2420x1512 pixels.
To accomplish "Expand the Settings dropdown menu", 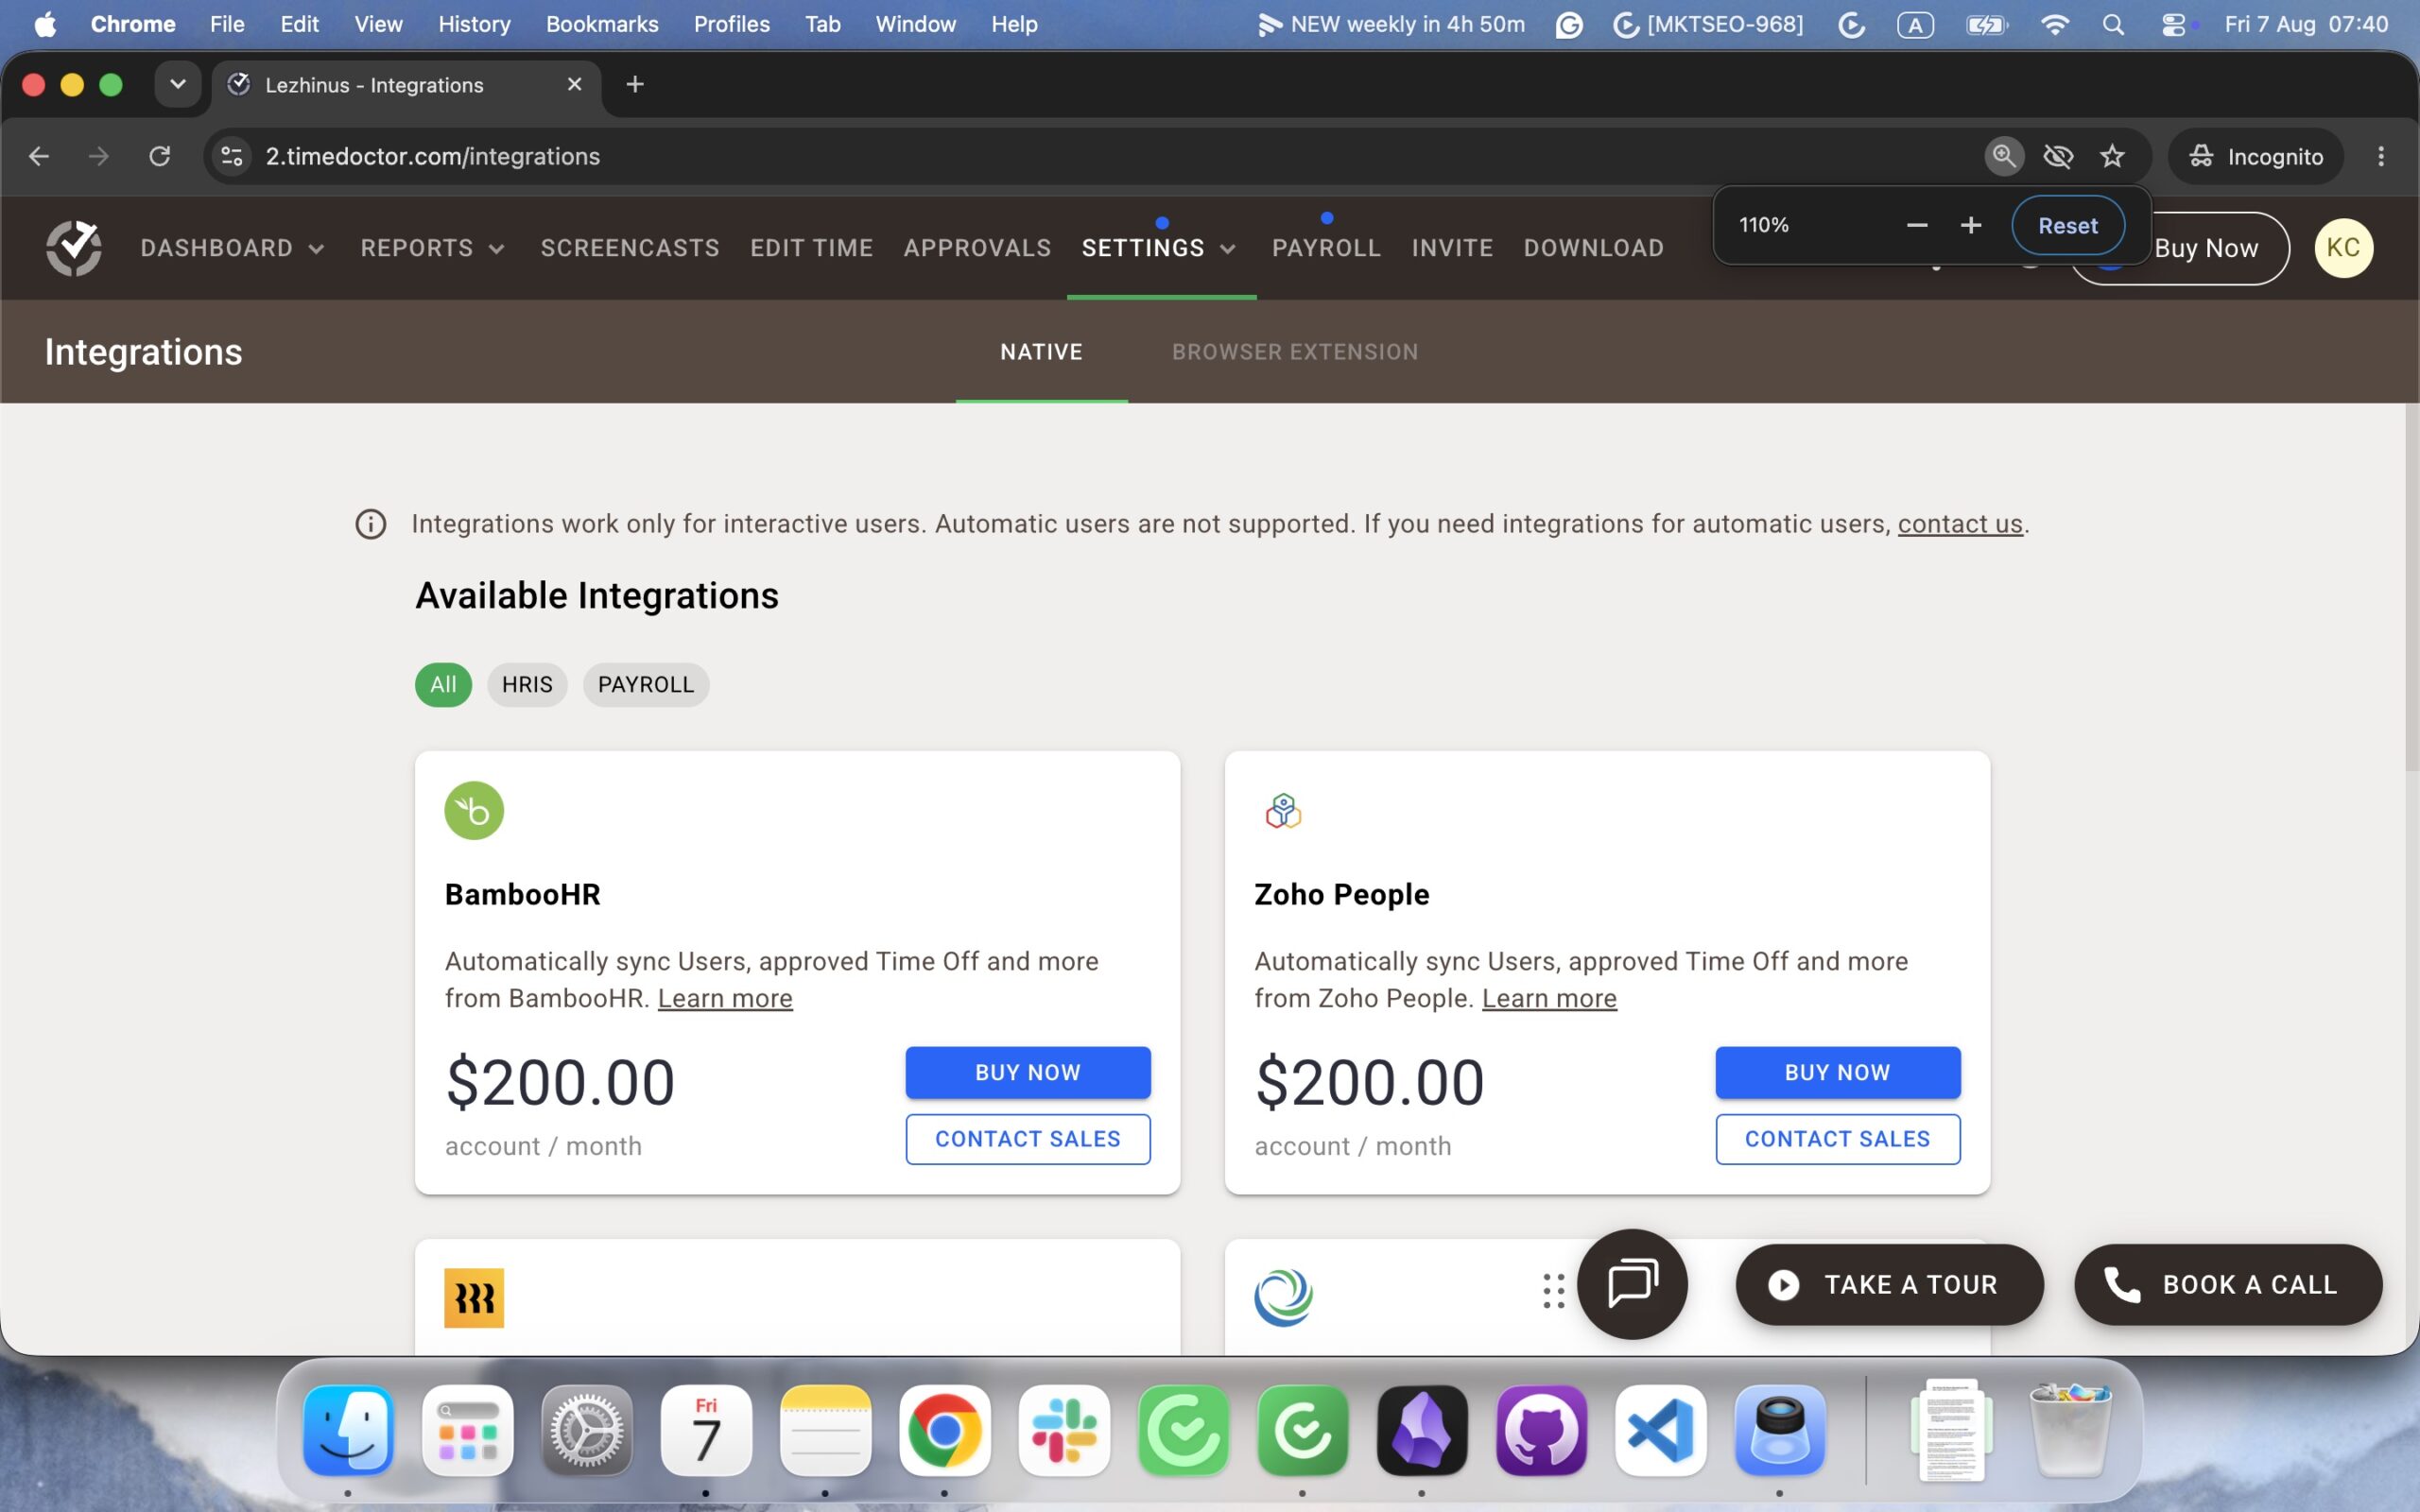I will point(1160,248).
